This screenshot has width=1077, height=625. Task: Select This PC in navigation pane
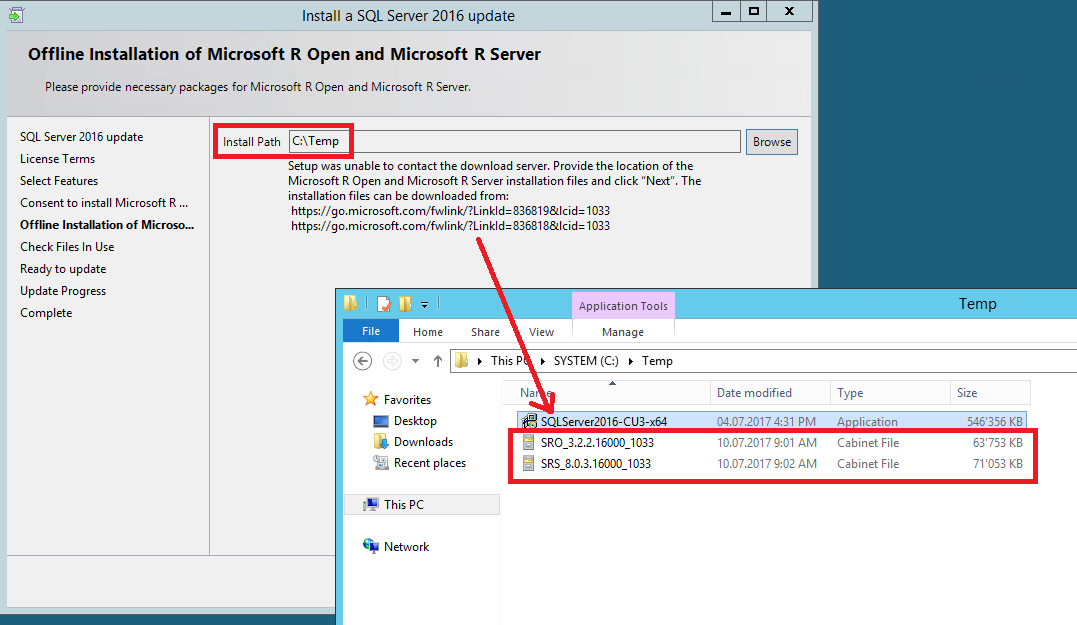[403, 505]
